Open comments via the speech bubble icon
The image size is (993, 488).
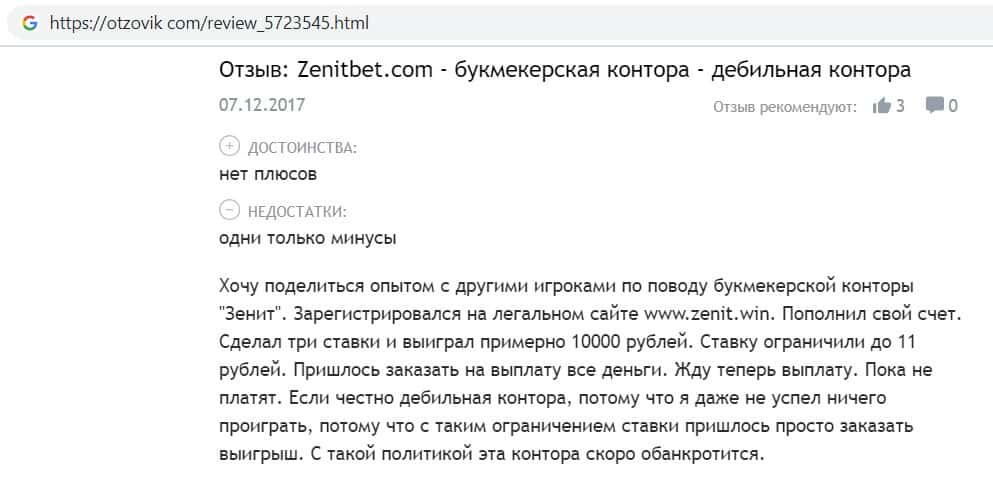pyautogui.click(x=934, y=106)
